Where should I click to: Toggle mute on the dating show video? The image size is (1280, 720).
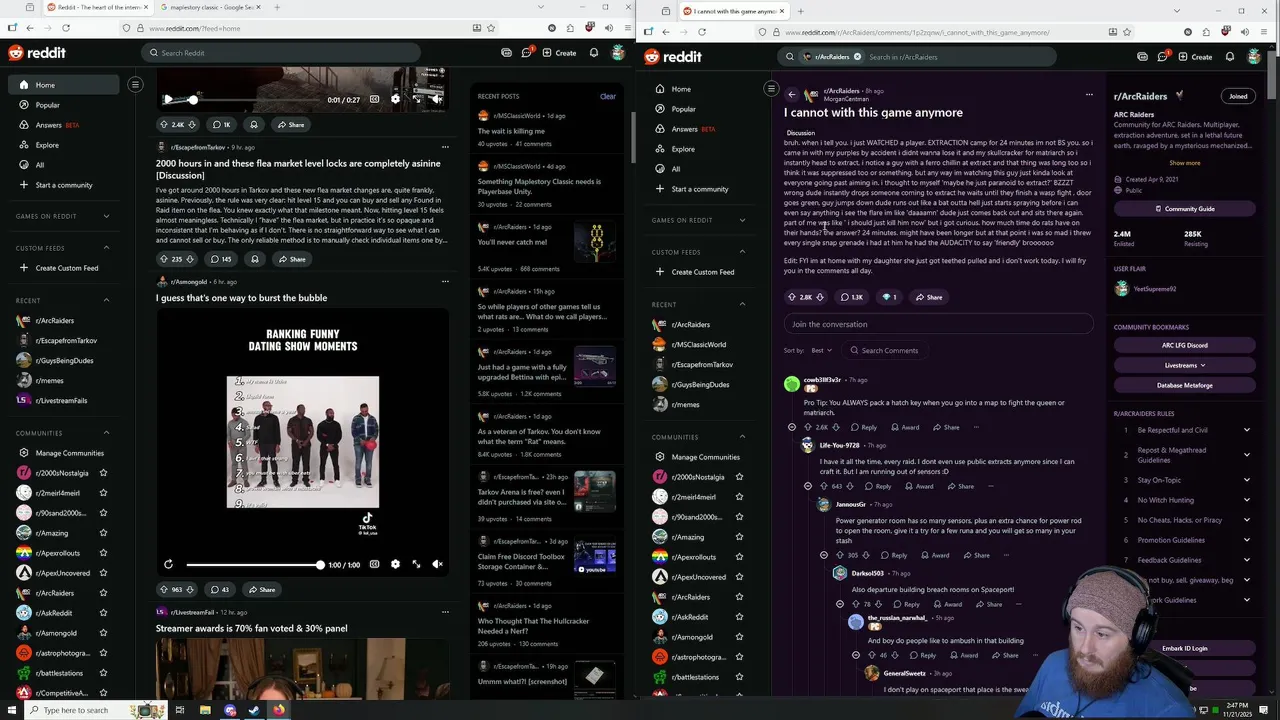(x=437, y=565)
